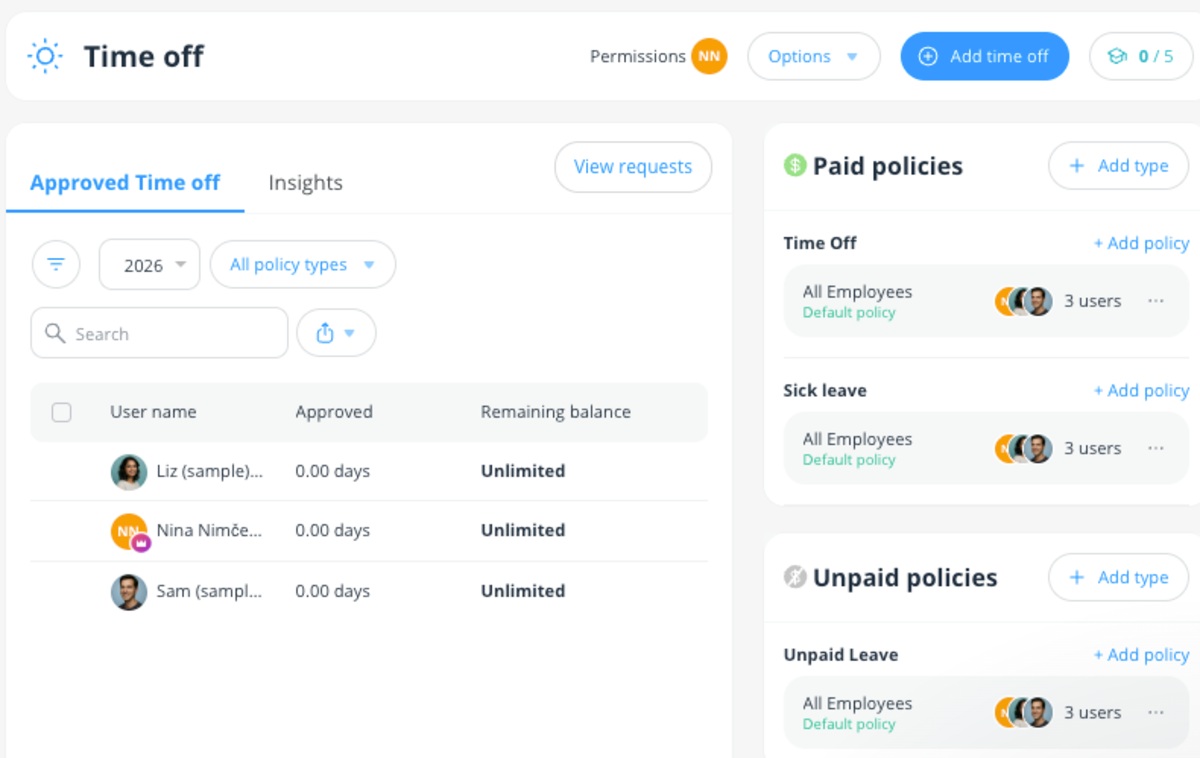Click 3 users in Sick leave policy
The width and height of the screenshot is (1200, 758).
[x=1093, y=448]
